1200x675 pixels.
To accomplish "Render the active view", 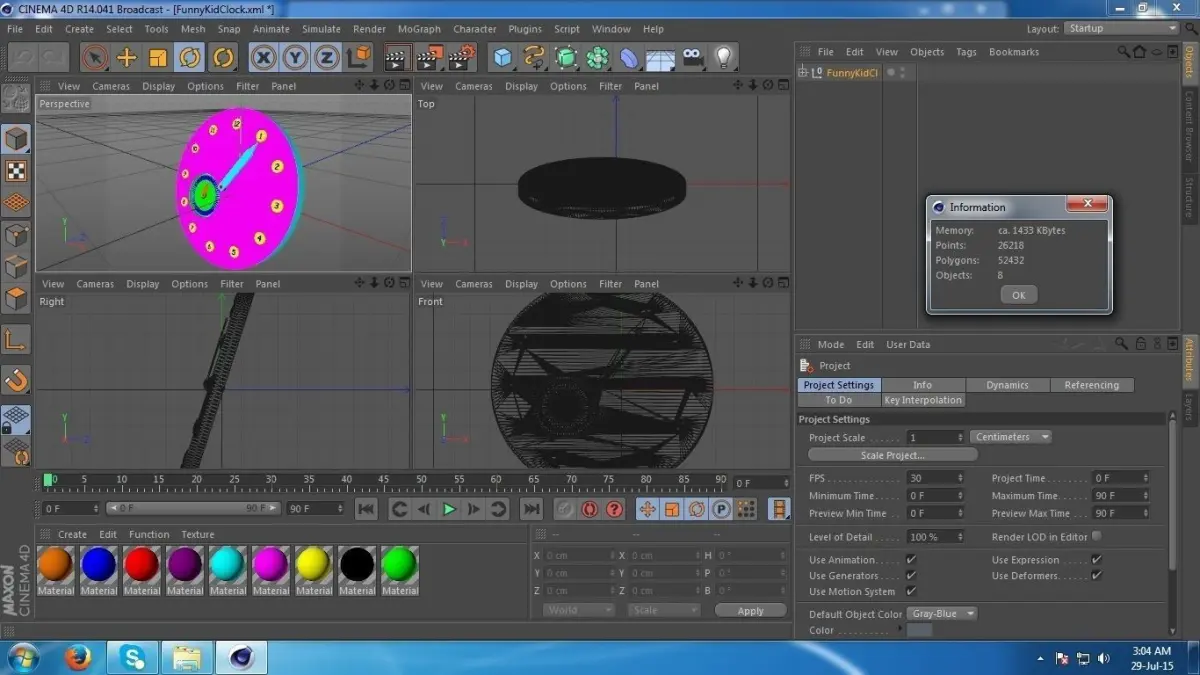I will (x=397, y=57).
